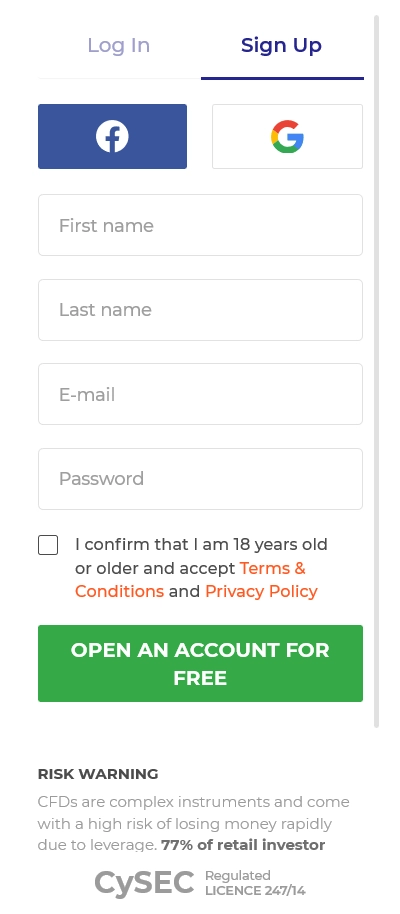Open the Privacy Policy link

[x=261, y=591]
